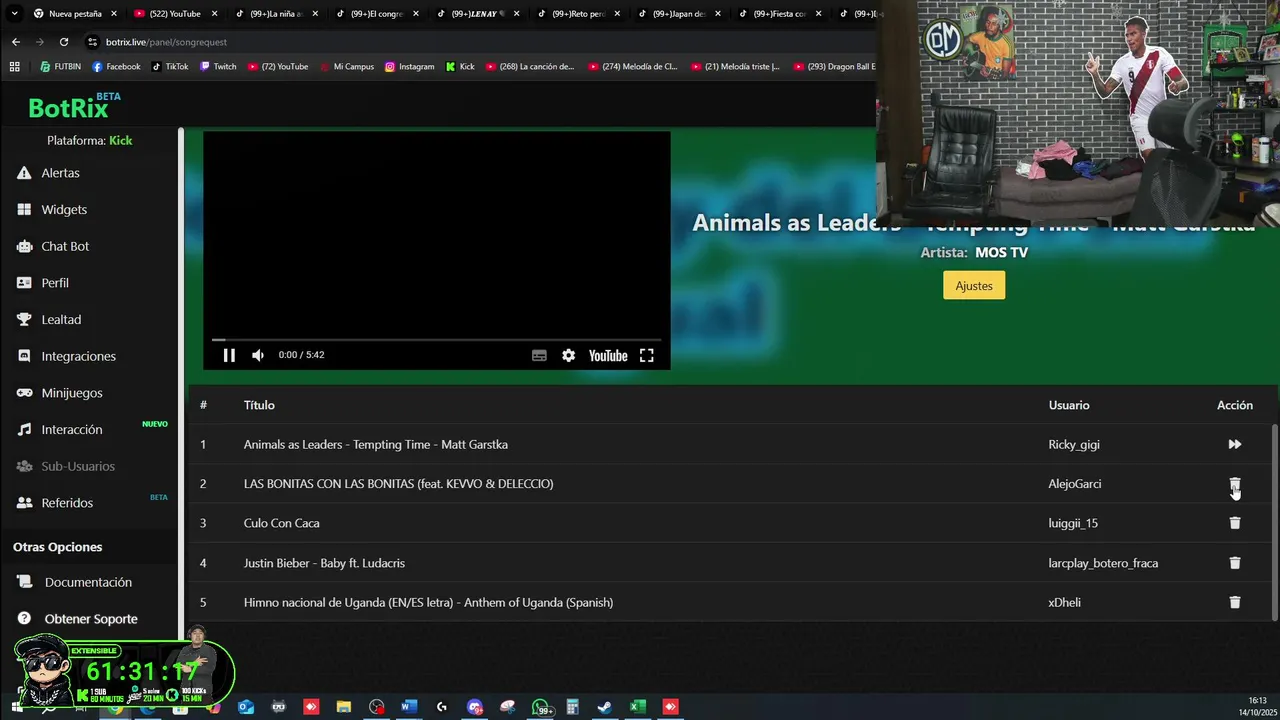
Task: Click the BotRix logo
Action: (72, 106)
